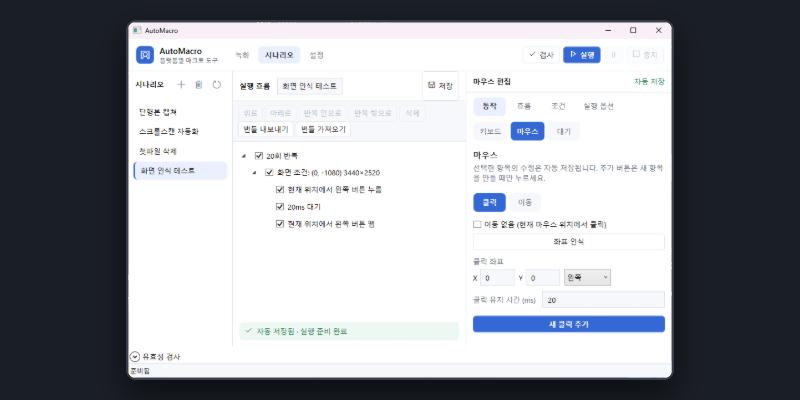The height and width of the screenshot is (400, 800).
Task: Click the AutoMacro blue logo icon
Action: [145, 55]
